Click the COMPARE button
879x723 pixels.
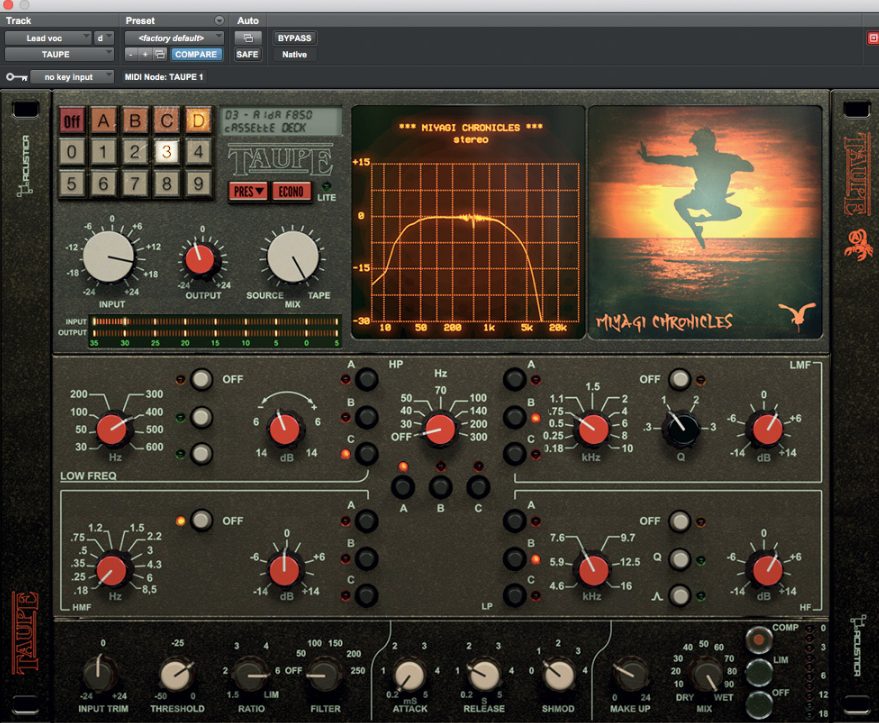(x=195, y=54)
